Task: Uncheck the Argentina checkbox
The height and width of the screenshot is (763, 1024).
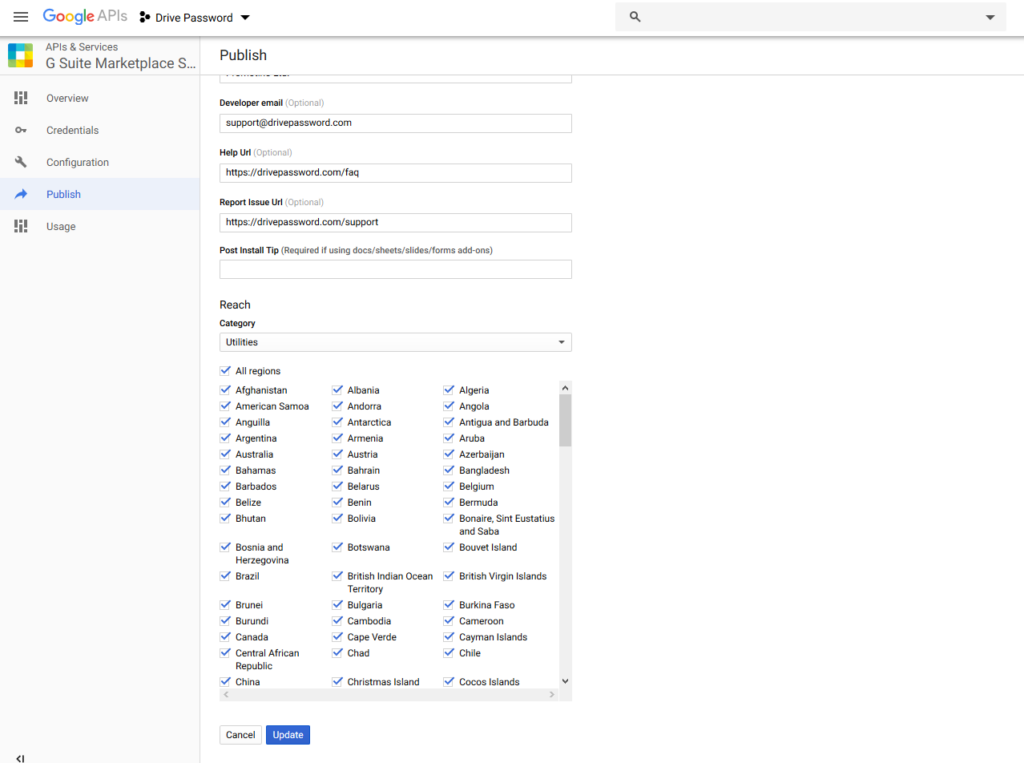Action: click(x=225, y=438)
